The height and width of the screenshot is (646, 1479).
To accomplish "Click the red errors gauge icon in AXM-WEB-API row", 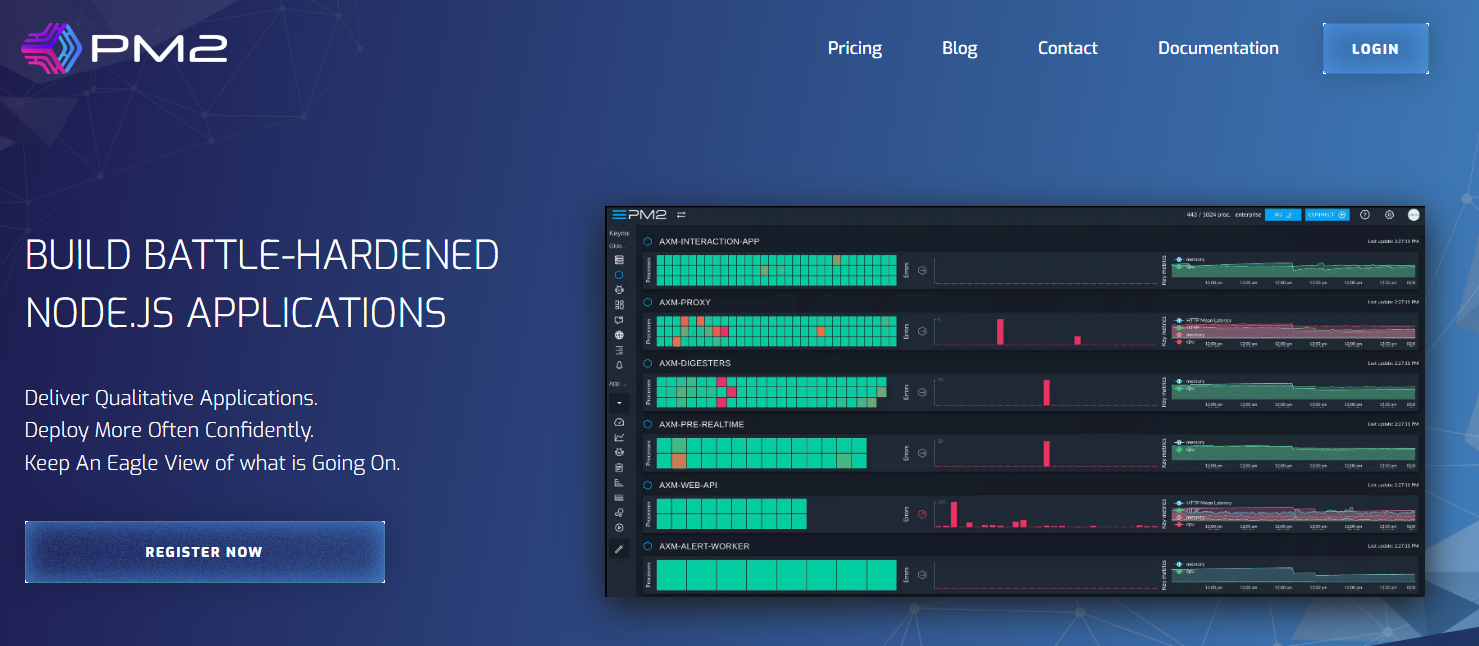I will click(x=922, y=514).
